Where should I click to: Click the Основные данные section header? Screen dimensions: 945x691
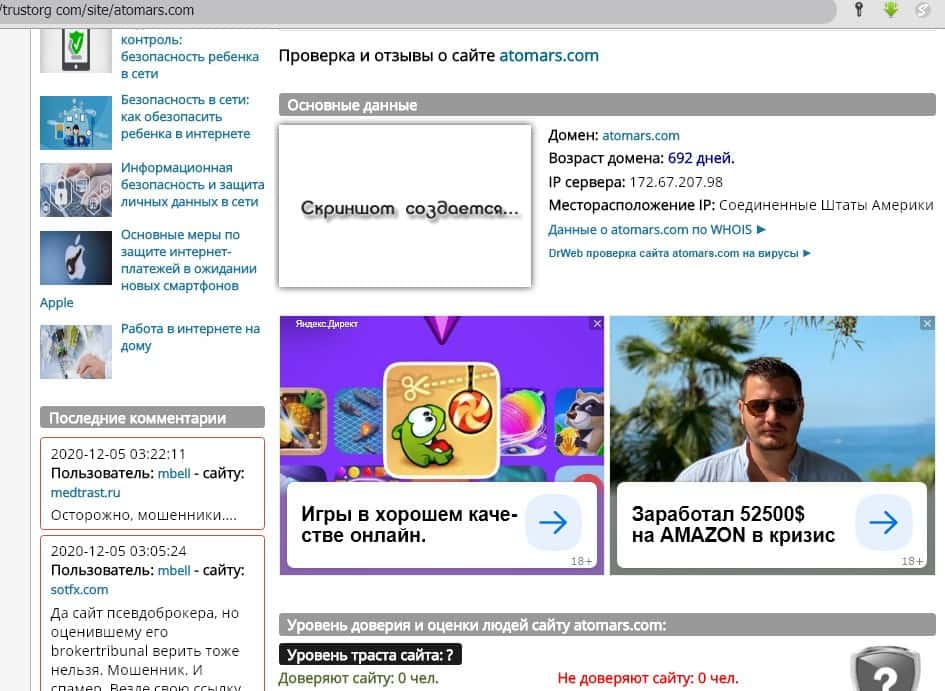pyautogui.click(x=608, y=105)
